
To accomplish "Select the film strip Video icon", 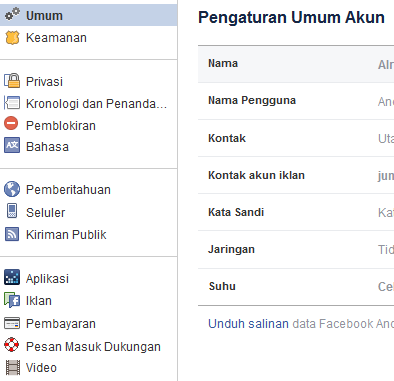I will pos(13,368).
